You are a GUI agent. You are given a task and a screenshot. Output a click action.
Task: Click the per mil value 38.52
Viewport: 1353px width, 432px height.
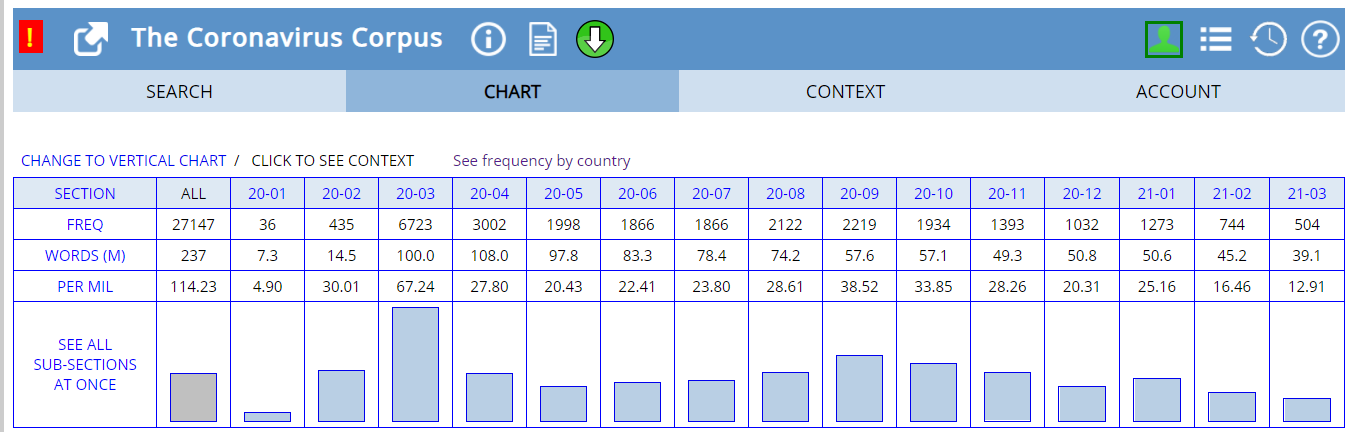[859, 287]
